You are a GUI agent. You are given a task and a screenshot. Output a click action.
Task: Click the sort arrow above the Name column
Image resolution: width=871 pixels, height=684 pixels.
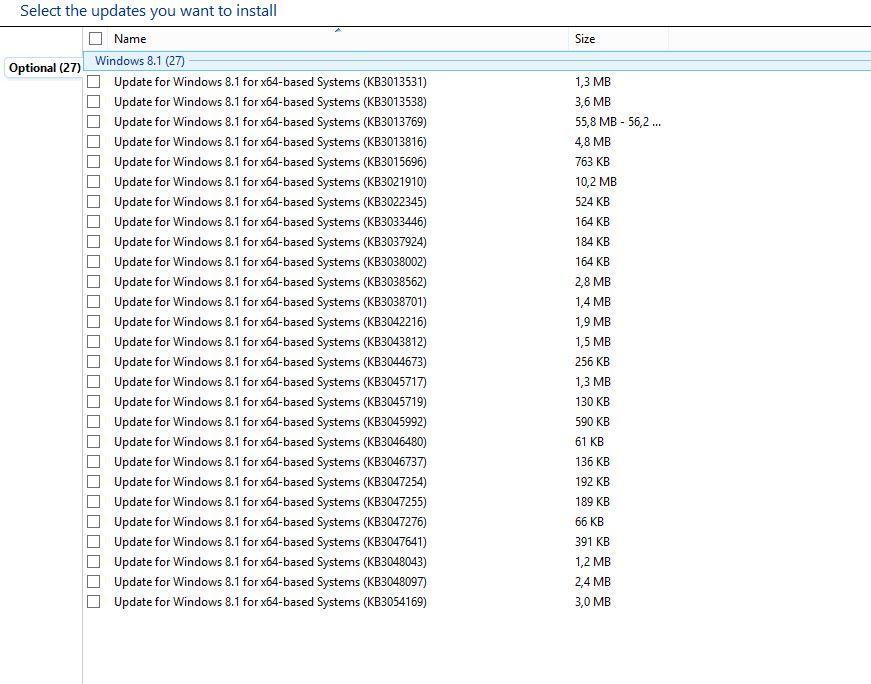point(338,30)
